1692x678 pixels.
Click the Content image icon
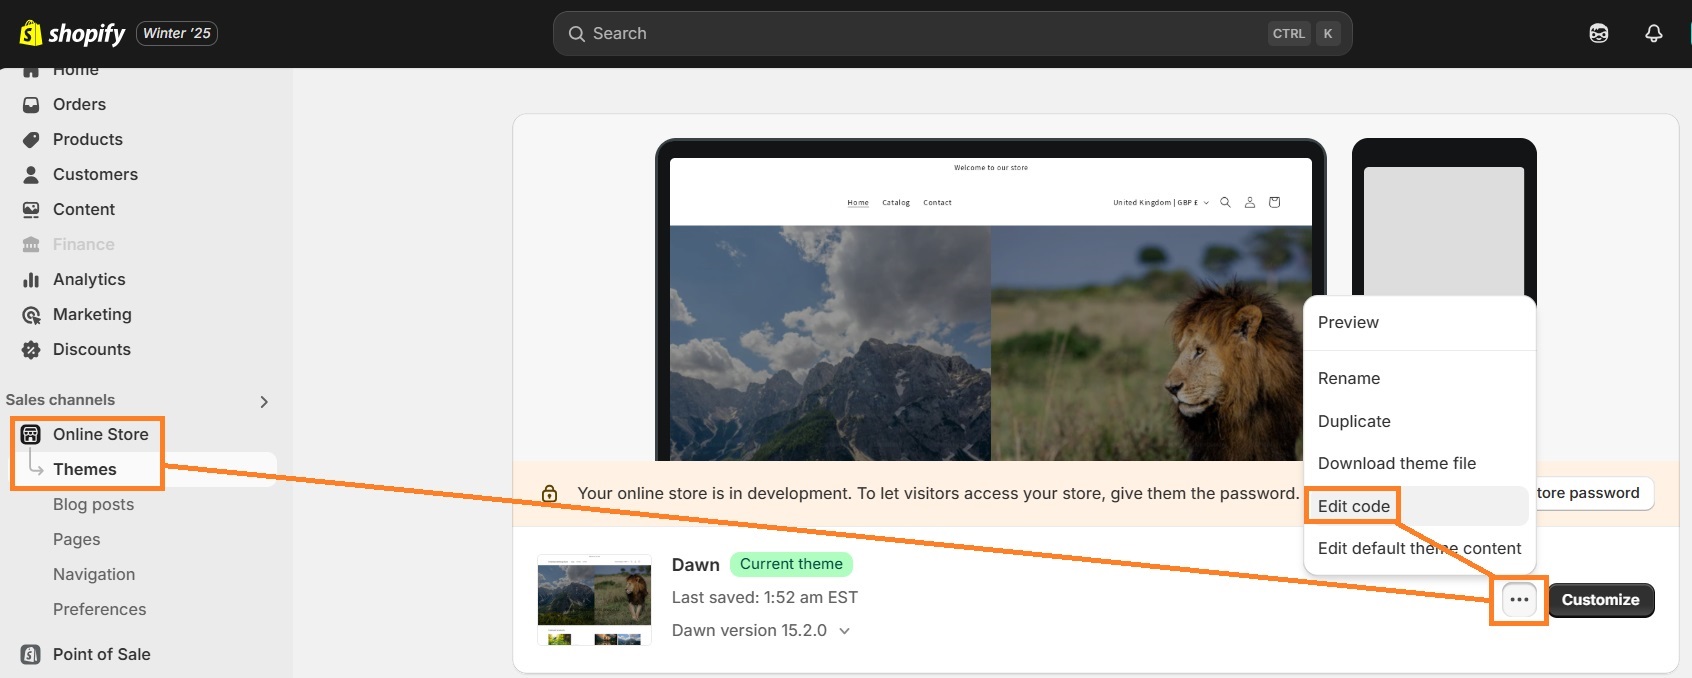point(31,209)
